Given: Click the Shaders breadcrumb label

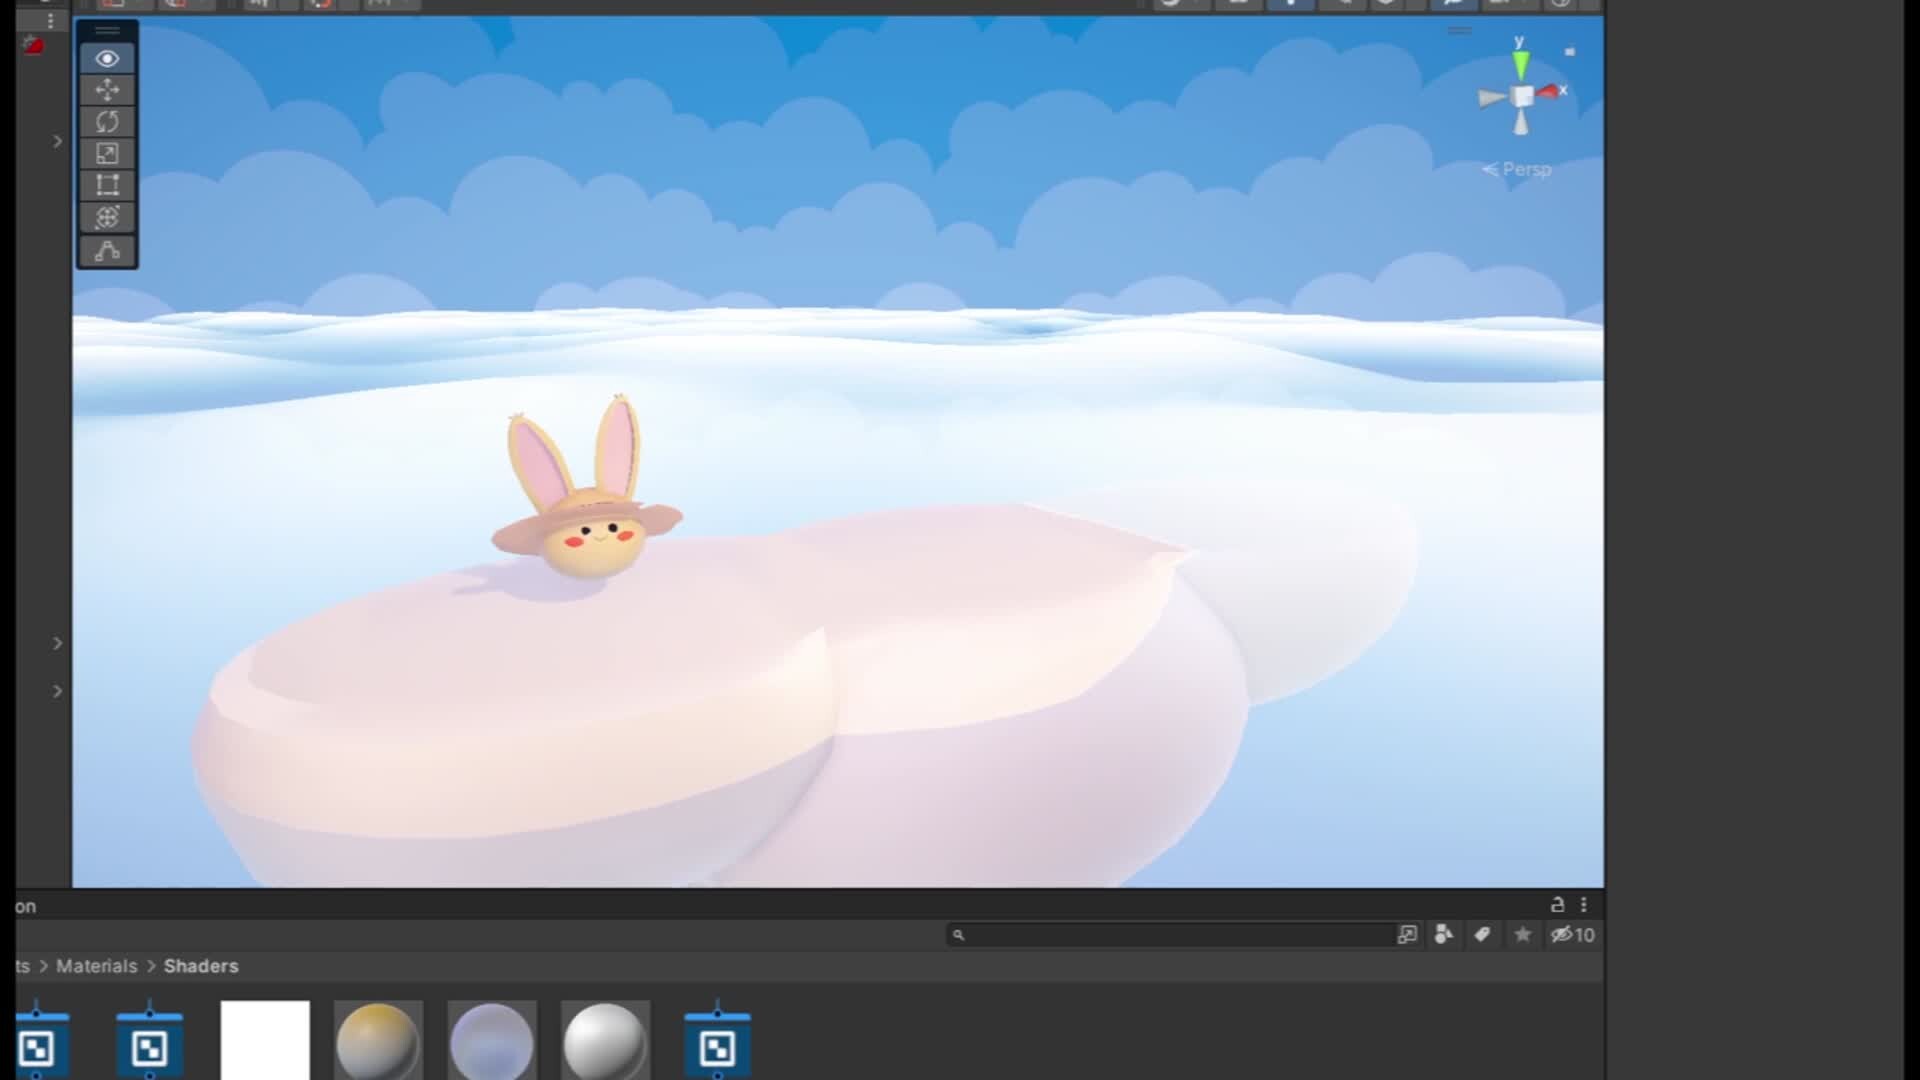Looking at the screenshot, I should pos(201,966).
